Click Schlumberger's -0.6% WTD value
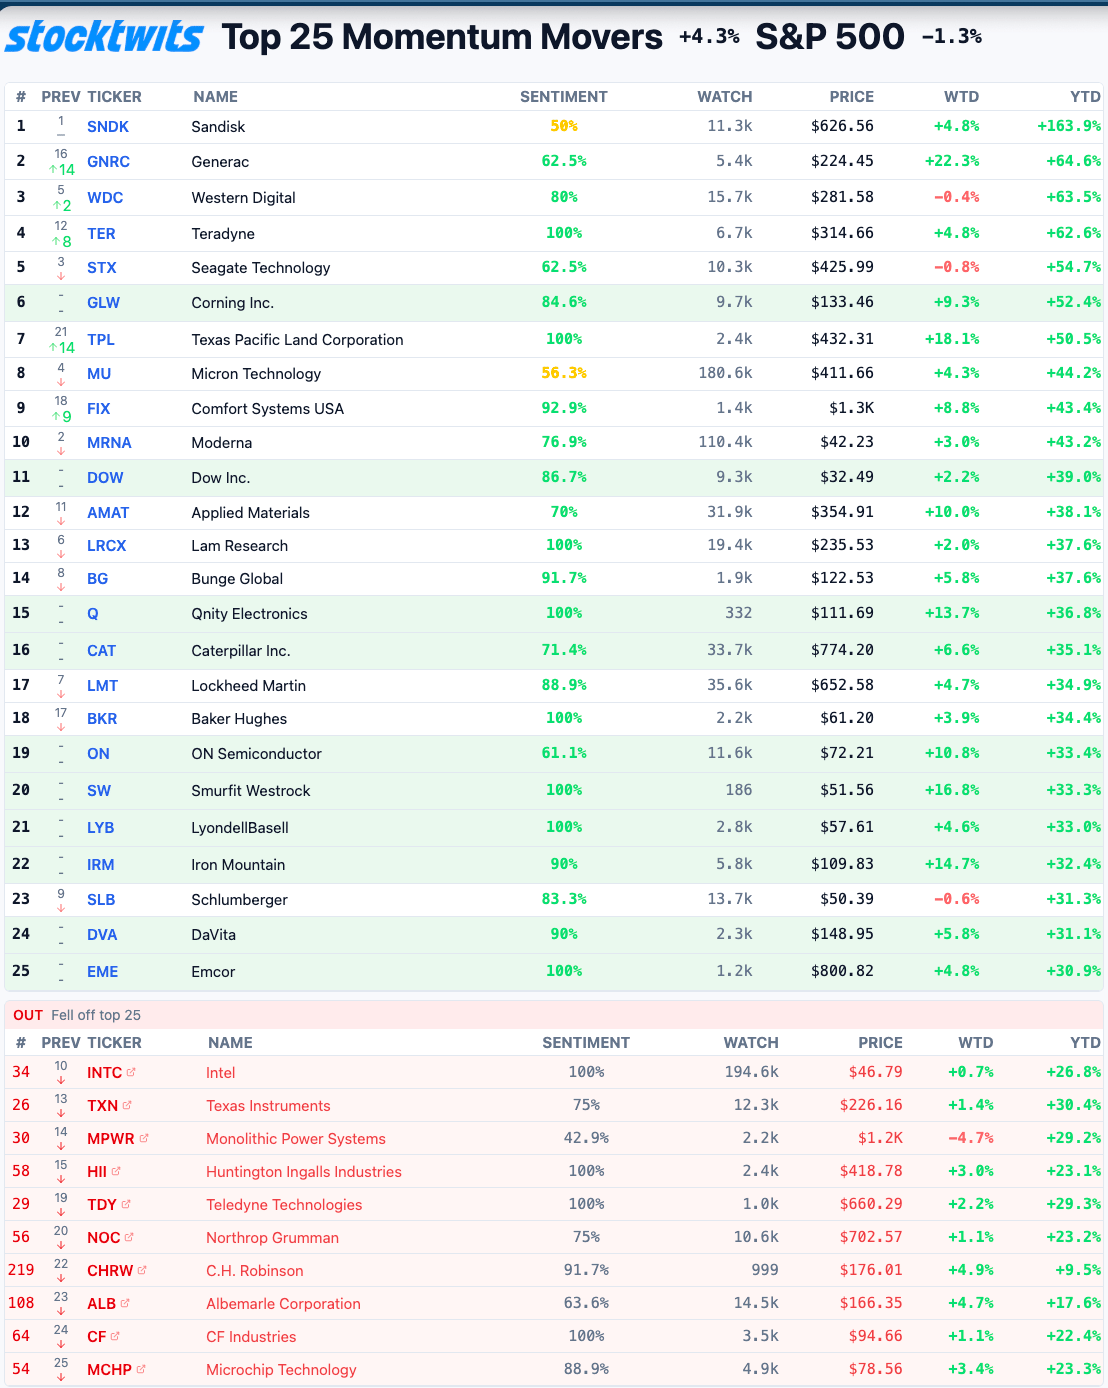Viewport: 1108px width, 1388px height. (x=956, y=900)
